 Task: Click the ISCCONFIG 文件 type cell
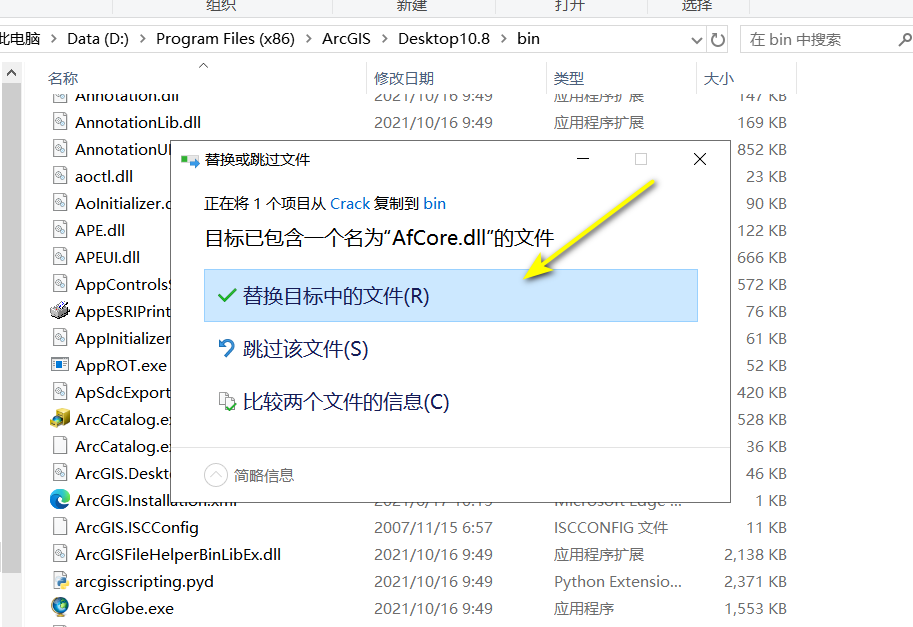tap(610, 527)
